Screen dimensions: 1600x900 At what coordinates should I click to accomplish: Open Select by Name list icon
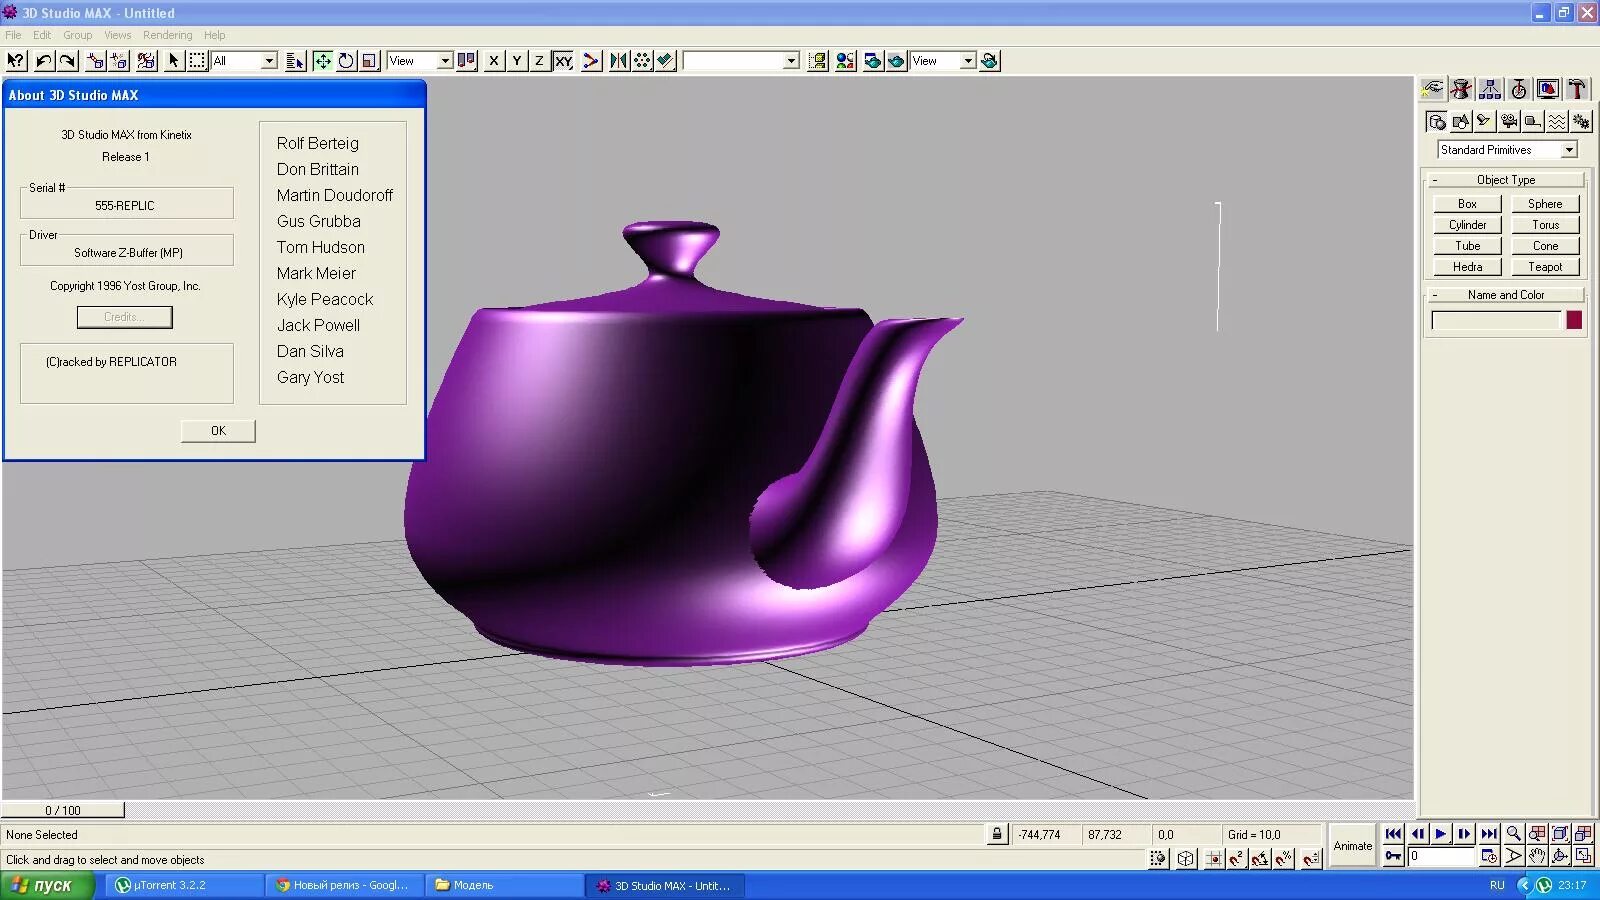coord(295,61)
